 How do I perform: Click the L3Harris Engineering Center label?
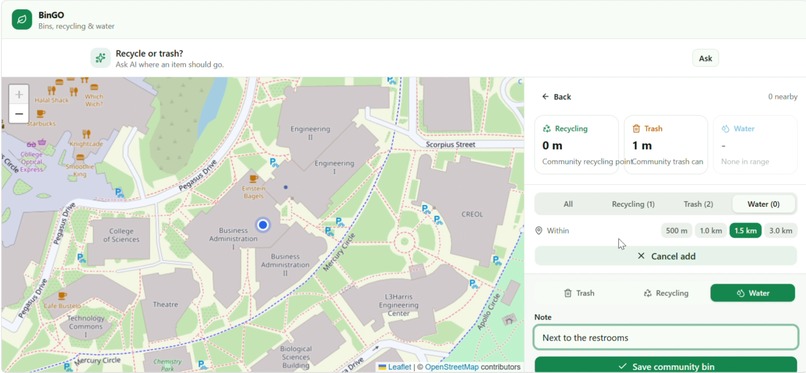coord(399,305)
